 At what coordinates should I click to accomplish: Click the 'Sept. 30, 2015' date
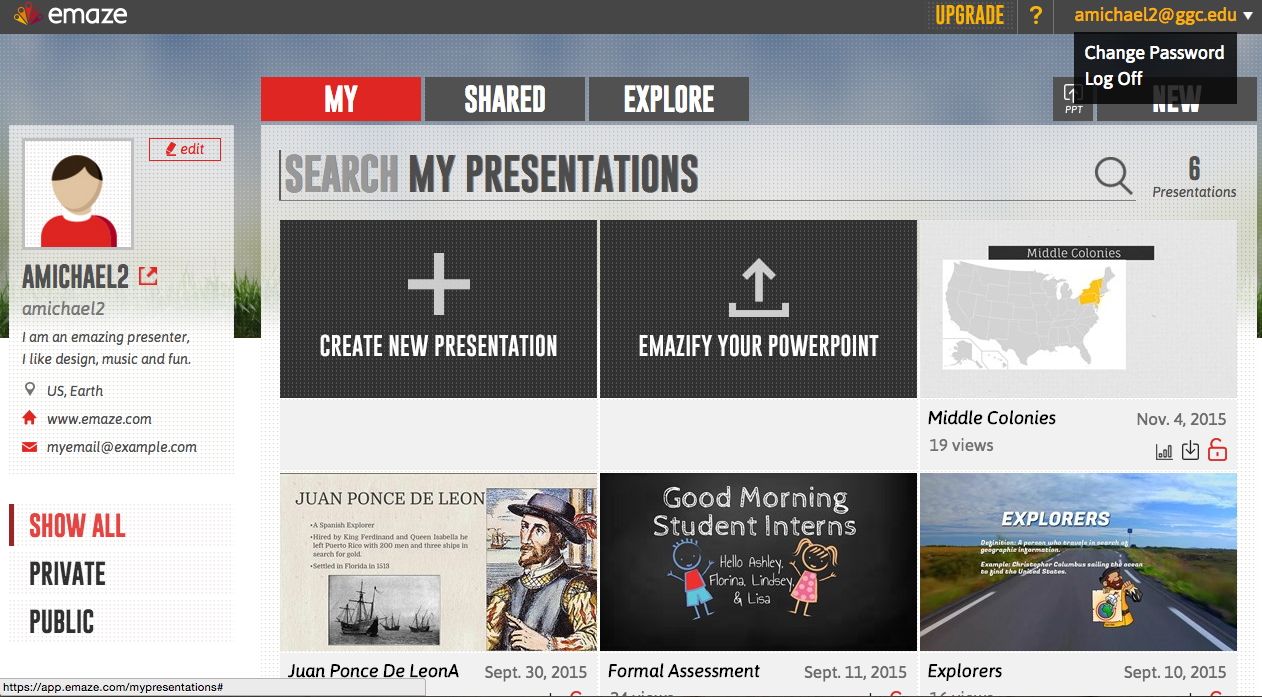tap(535, 672)
